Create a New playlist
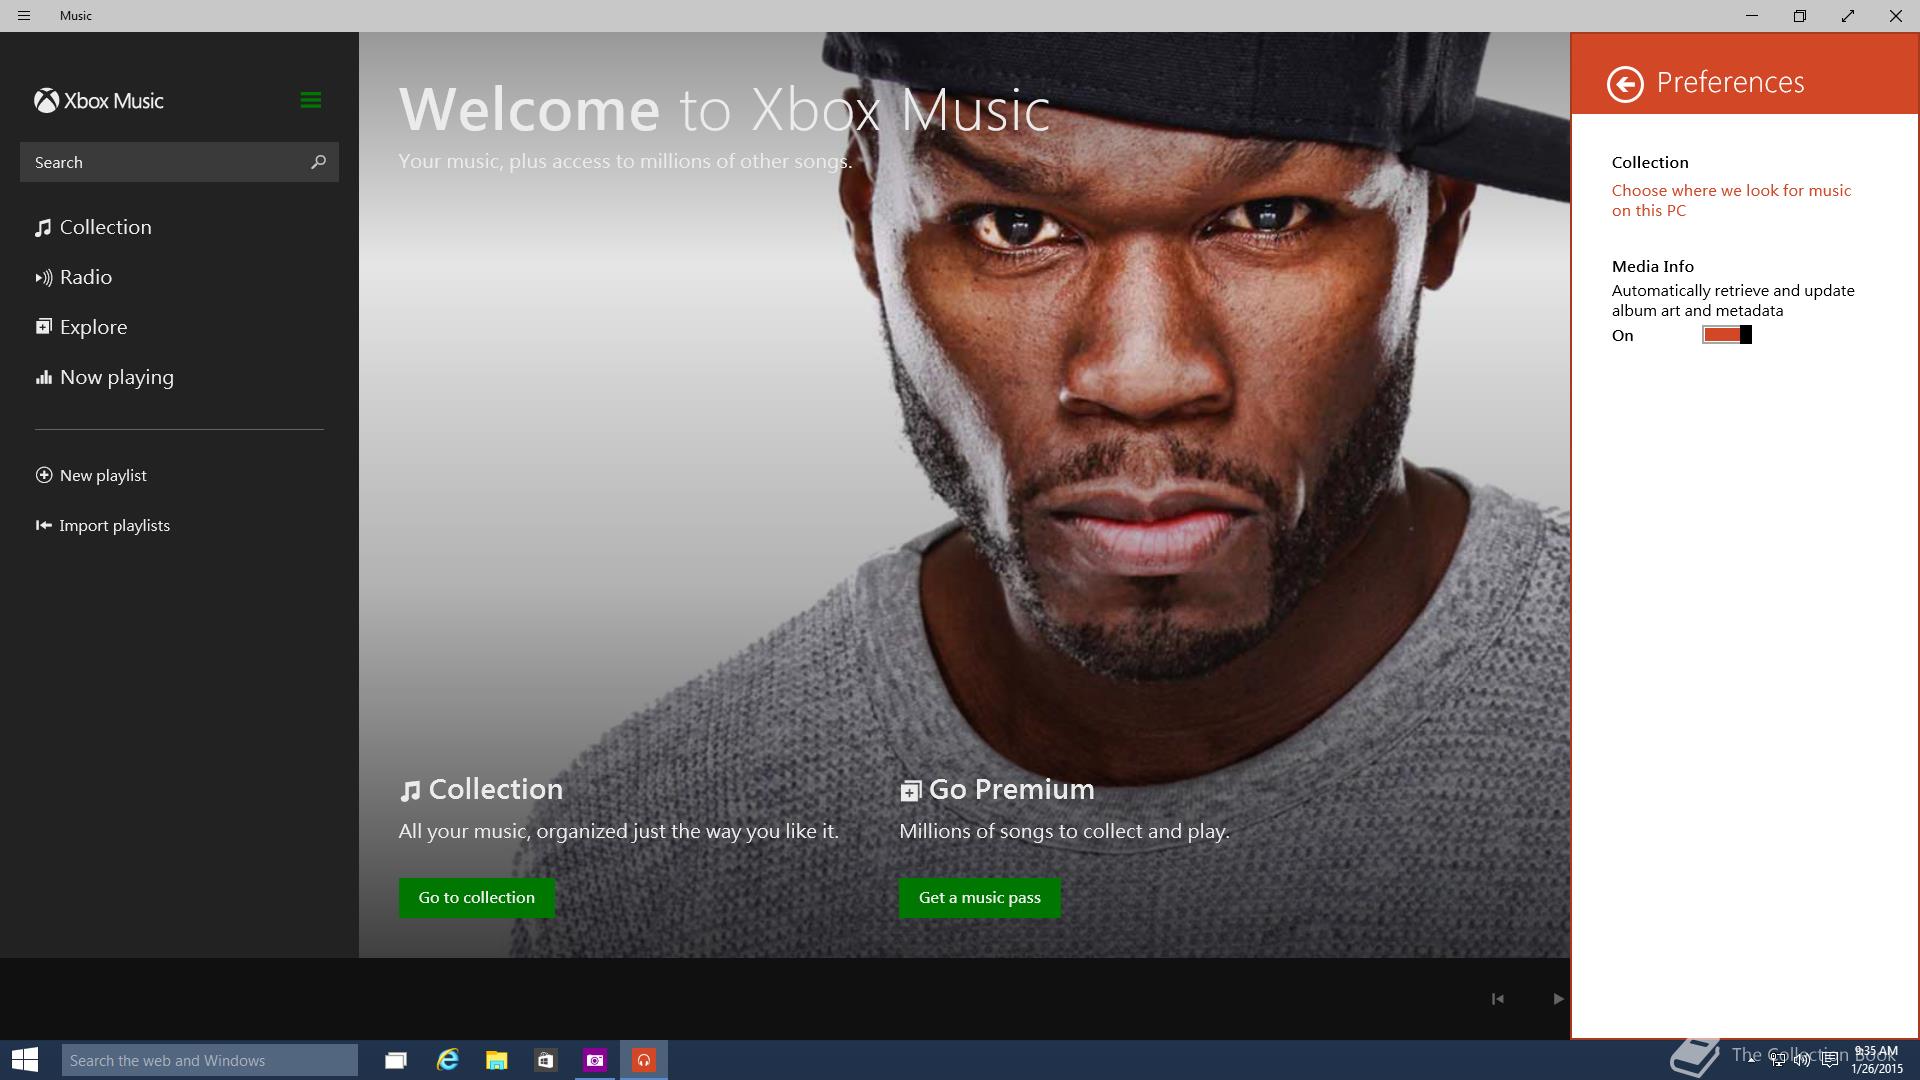Screen dimensions: 1920x1080 [91, 475]
